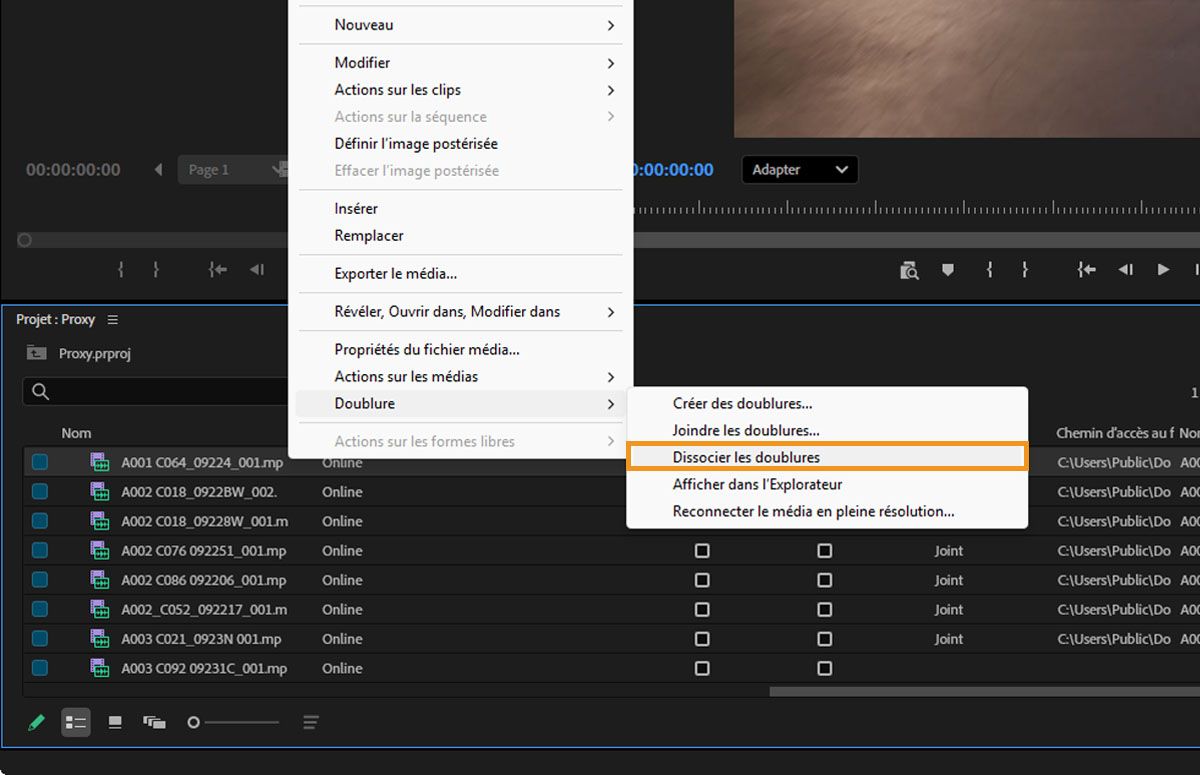
Task: Click the Step Back one frame icon
Action: 1125,270
